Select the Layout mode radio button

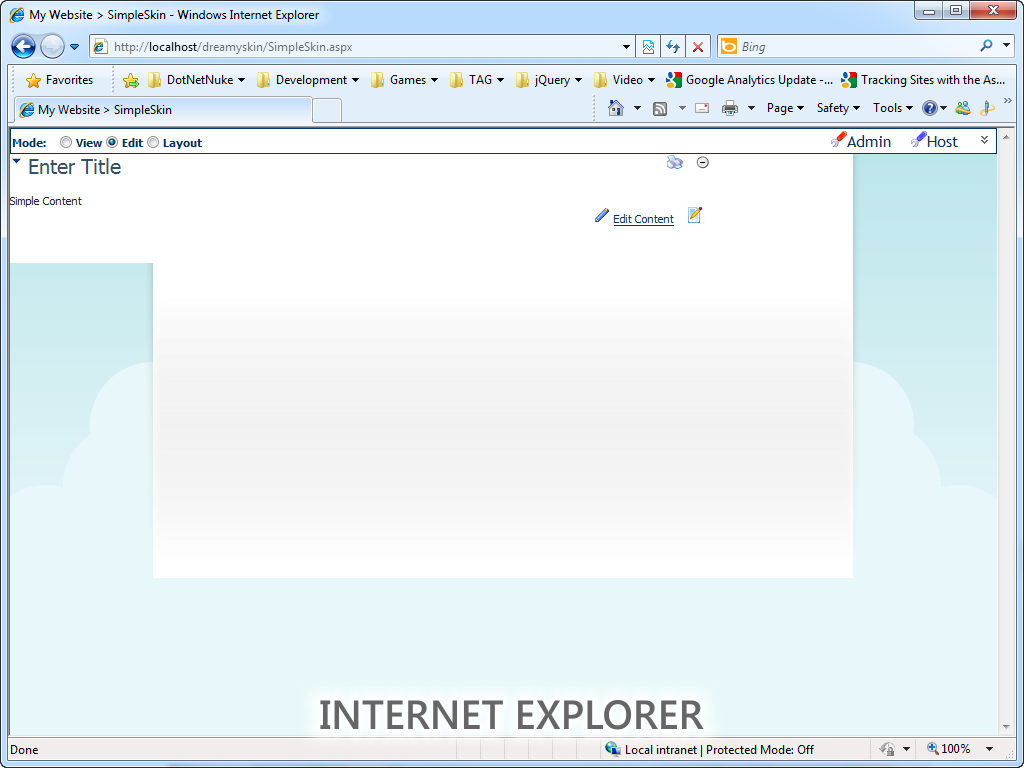(x=153, y=142)
